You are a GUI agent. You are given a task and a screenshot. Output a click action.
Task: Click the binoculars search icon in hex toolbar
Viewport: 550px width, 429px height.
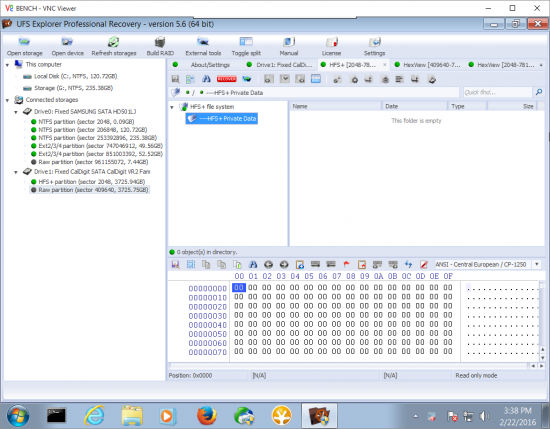click(x=253, y=264)
